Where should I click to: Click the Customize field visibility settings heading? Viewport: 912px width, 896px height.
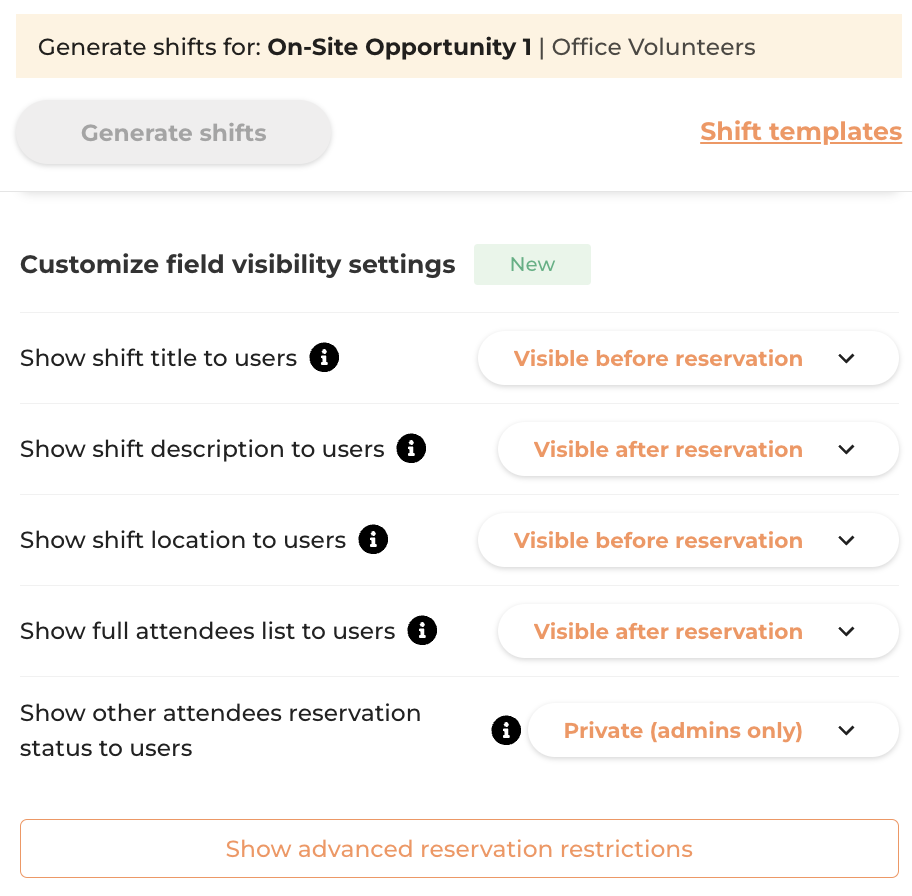pos(237,264)
